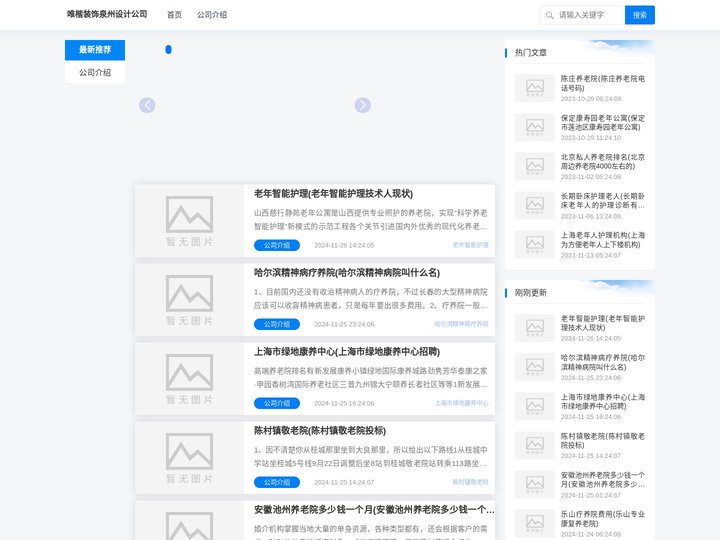
Task: Click thumbnail beside 上海老年人护理机构 hot article
Action: (x=534, y=244)
